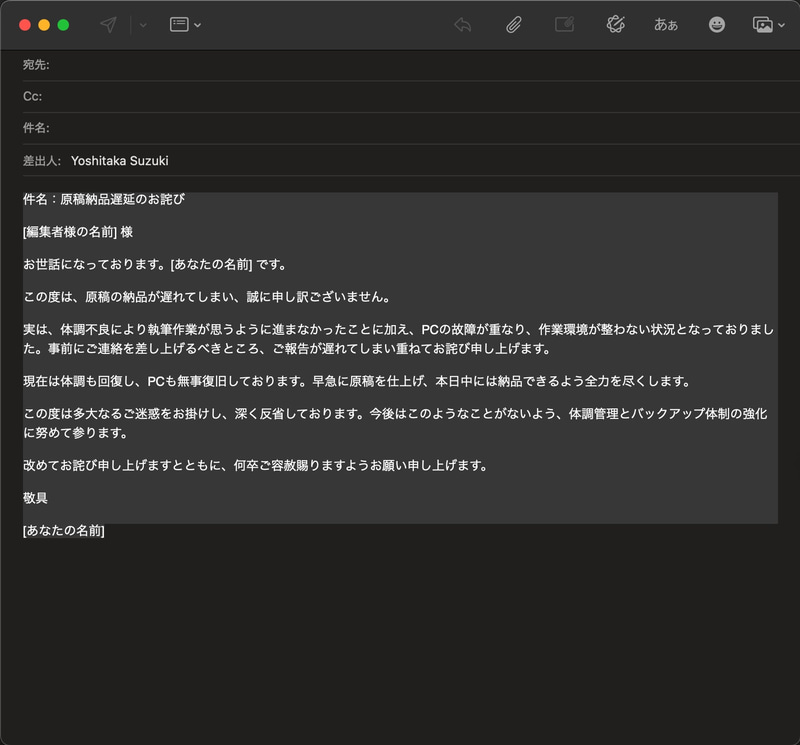Open the photo browser icon
The width and height of the screenshot is (800, 745).
pyautogui.click(x=762, y=24)
